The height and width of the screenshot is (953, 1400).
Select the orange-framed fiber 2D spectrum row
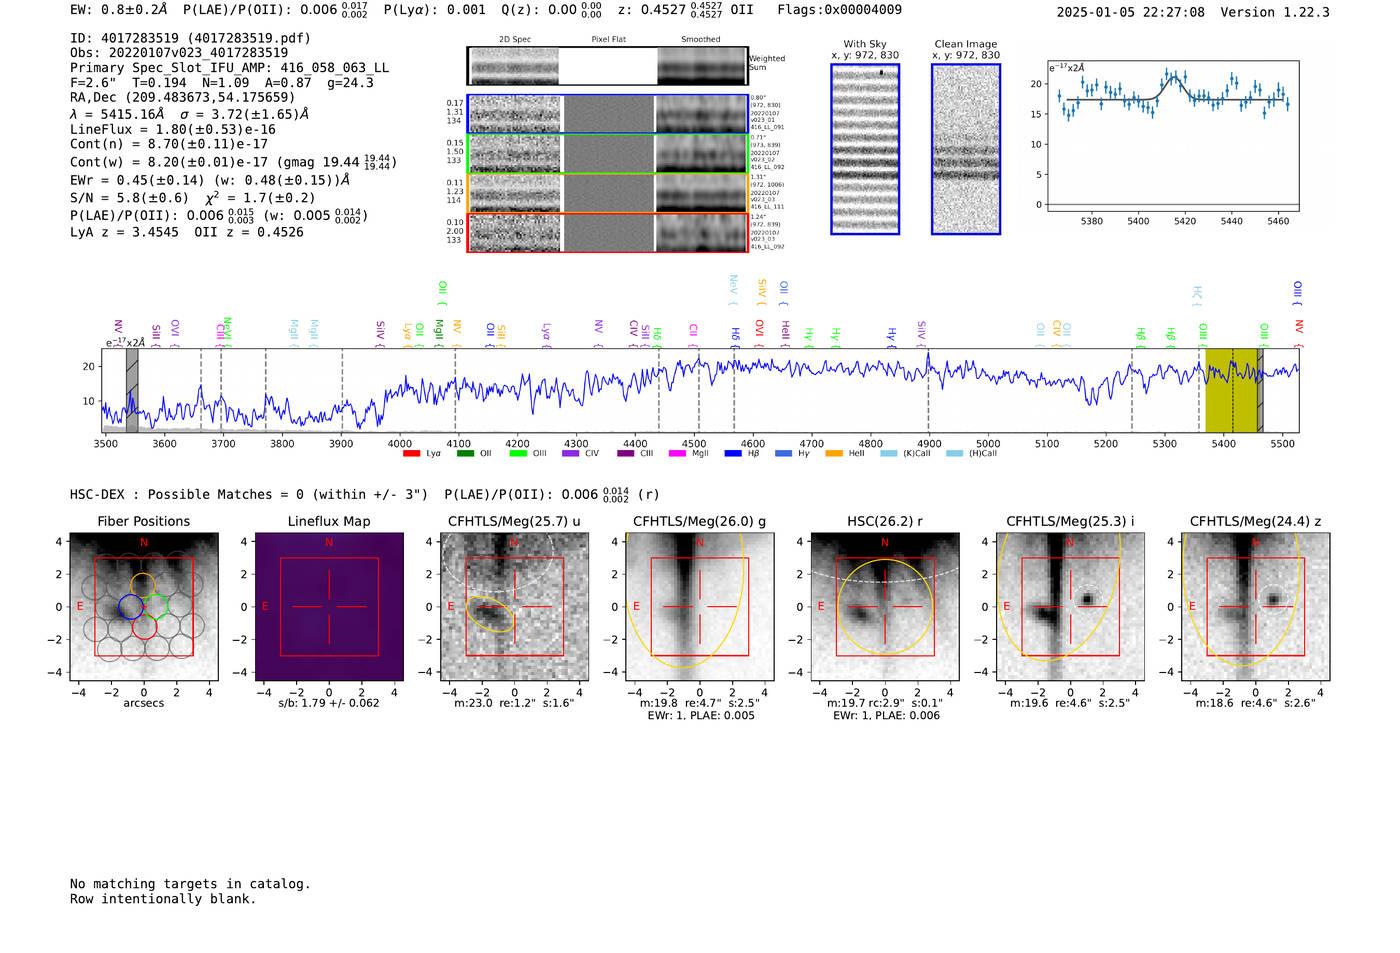pyautogui.click(x=608, y=193)
